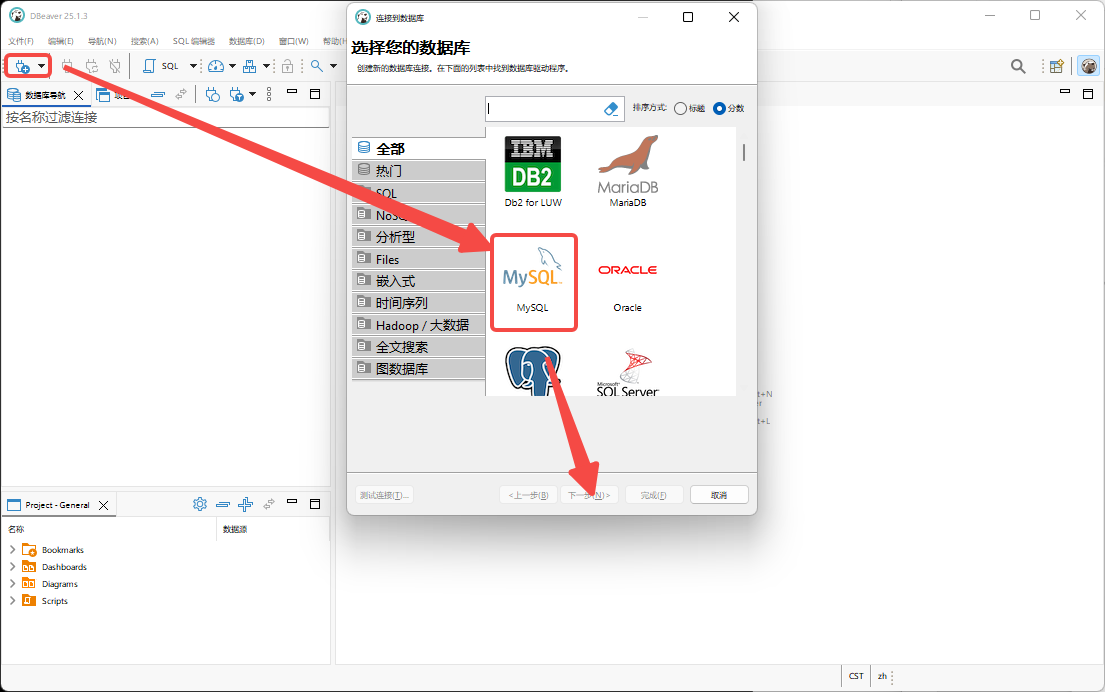Close the Project - General tab
The height and width of the screenshot is (692, 1105).
104,505
